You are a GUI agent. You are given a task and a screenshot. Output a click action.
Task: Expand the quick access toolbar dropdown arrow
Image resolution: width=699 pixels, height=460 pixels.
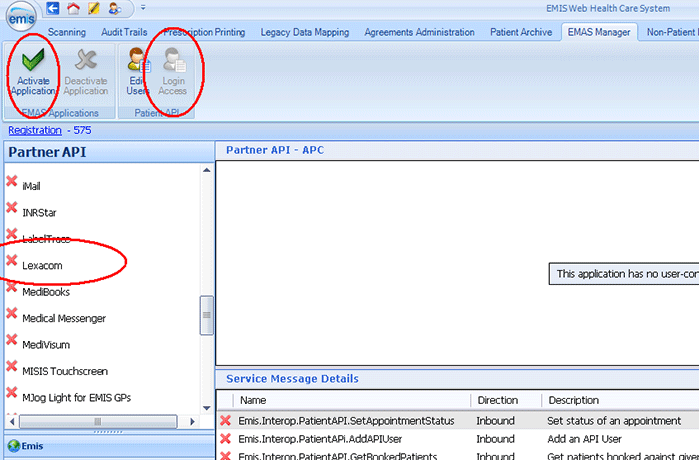(x=143, y=8)
